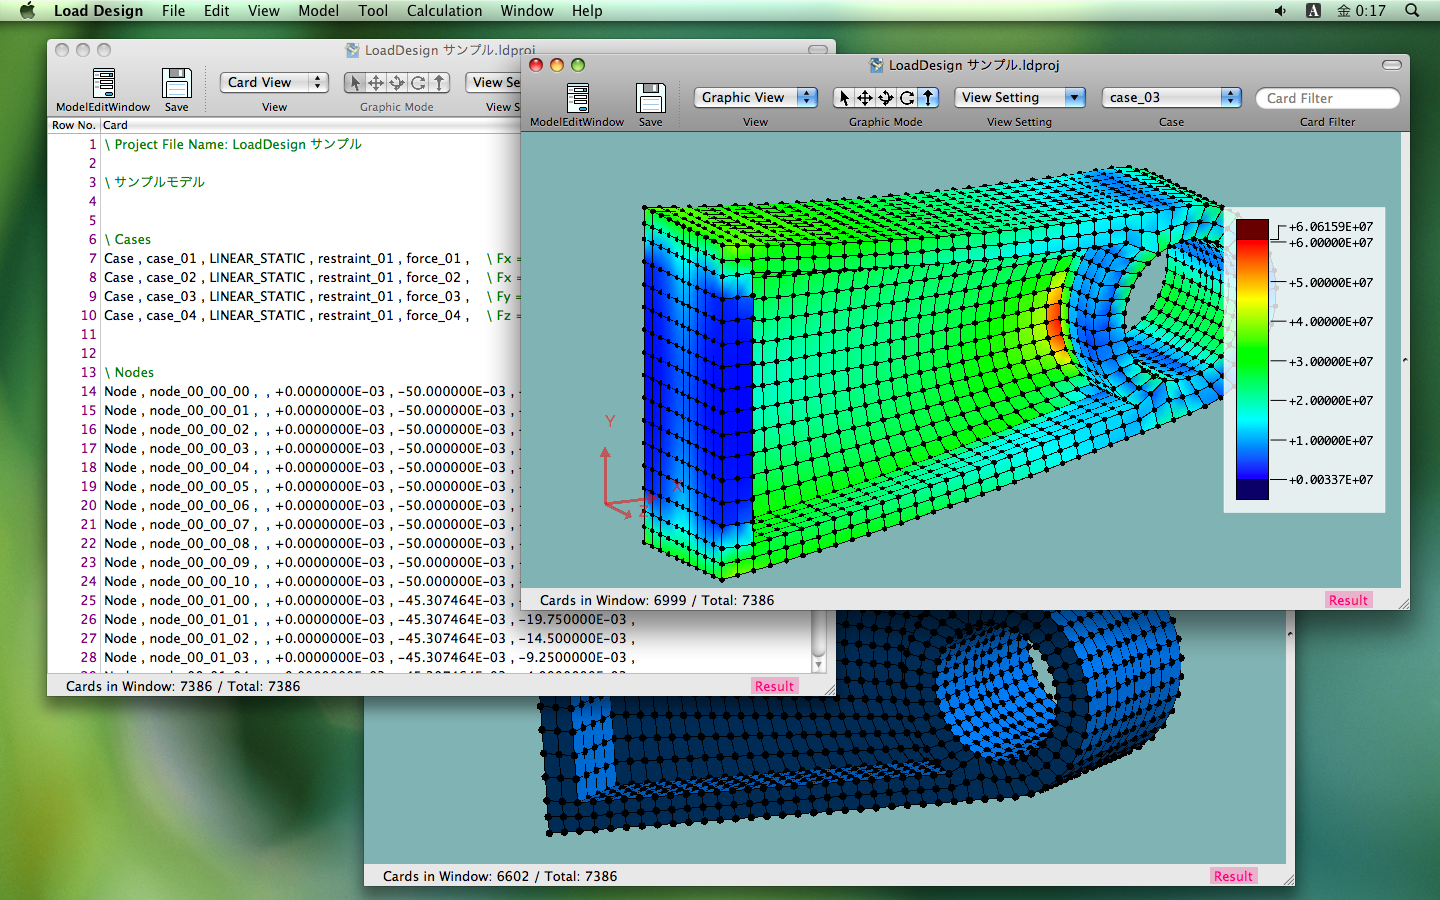The width and height of the screenshot is (1440, 900).
Task: Select the pointer tool in Graphic Mode
Action: [x=846, y=97]
